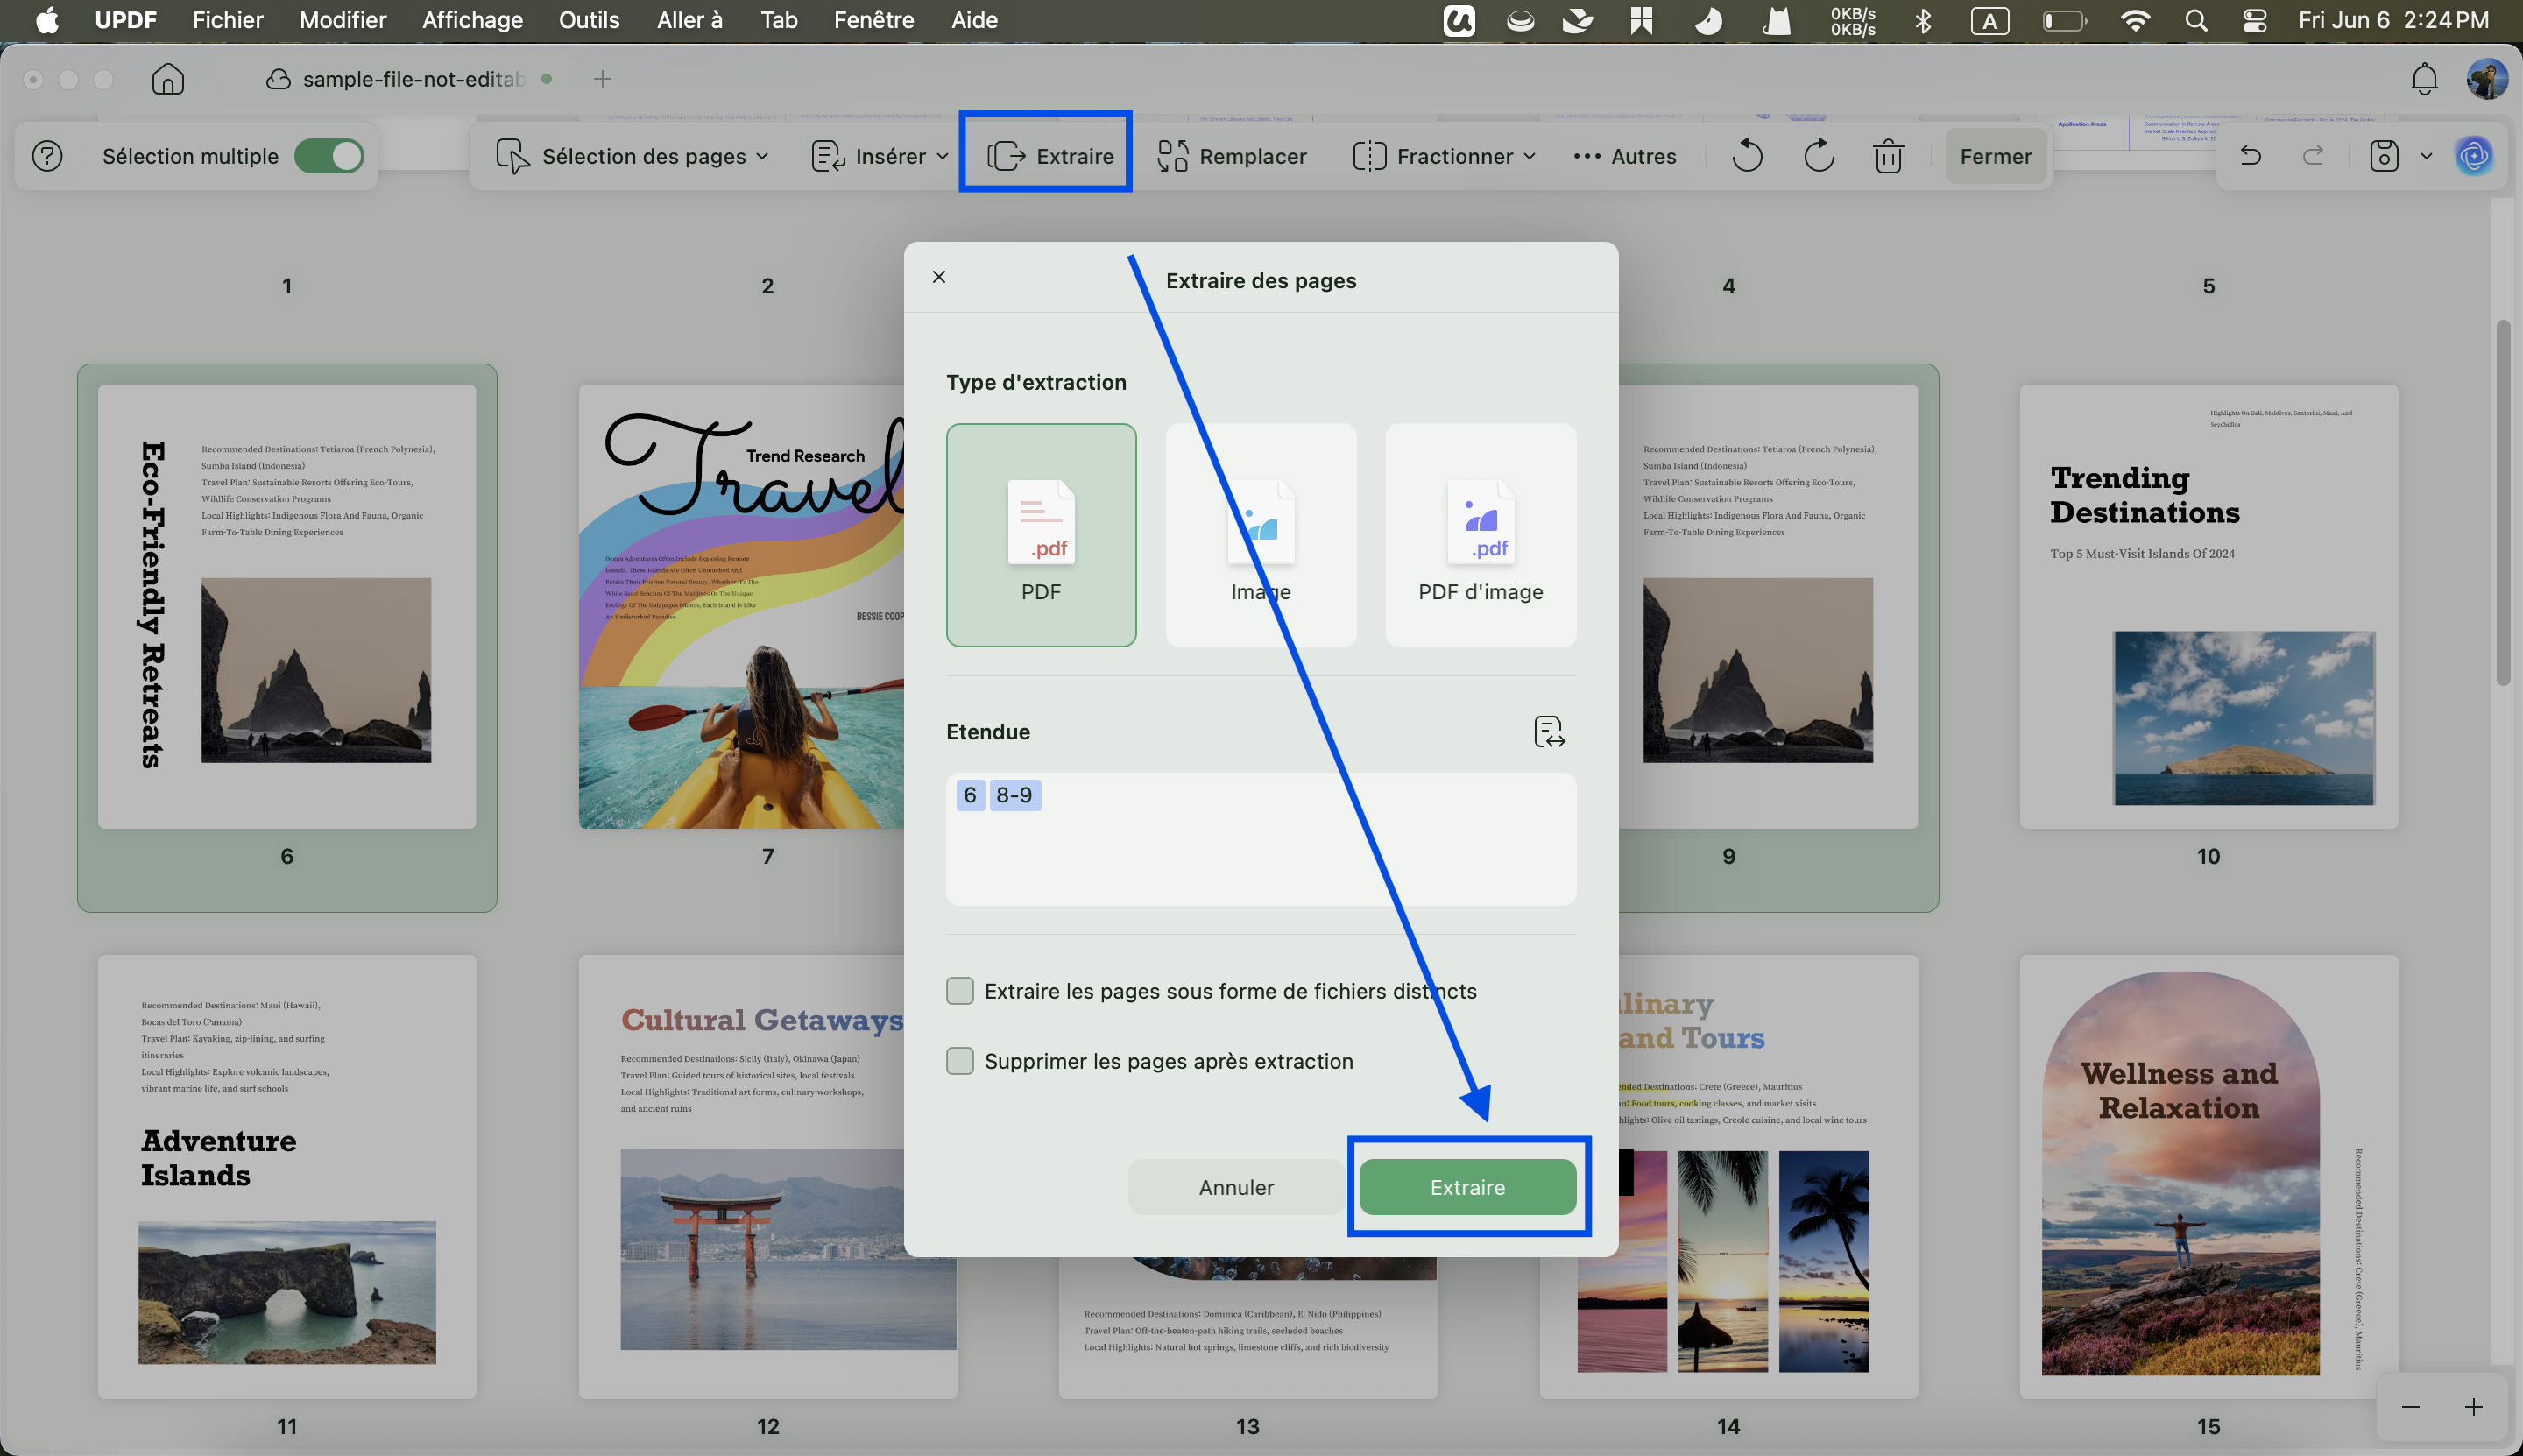Select page 7 Travel thumbnail
Viewport: 2523px width, 1456px height.
[741, 606]
